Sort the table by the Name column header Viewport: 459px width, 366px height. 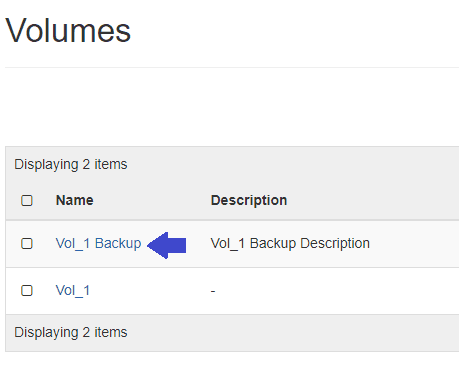(75, 200)
